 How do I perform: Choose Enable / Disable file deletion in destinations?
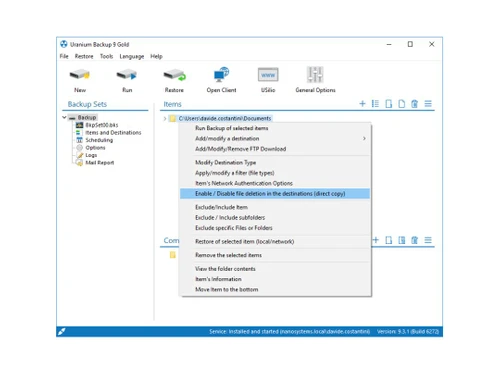(275, 193)
